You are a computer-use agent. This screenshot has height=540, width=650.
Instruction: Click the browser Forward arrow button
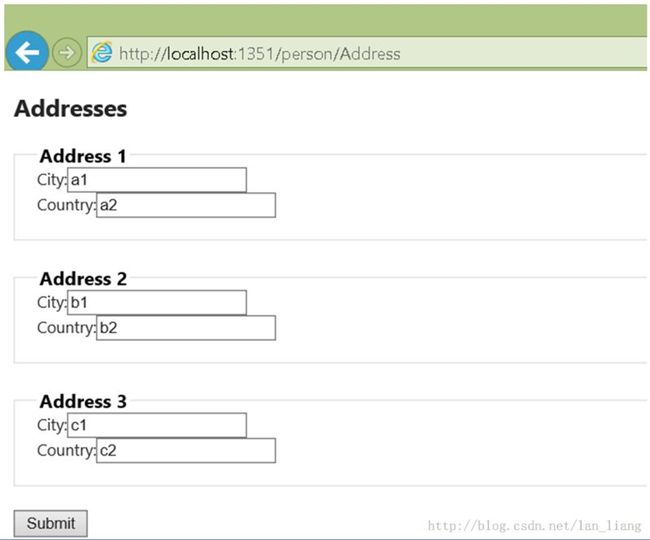point(66,53)
